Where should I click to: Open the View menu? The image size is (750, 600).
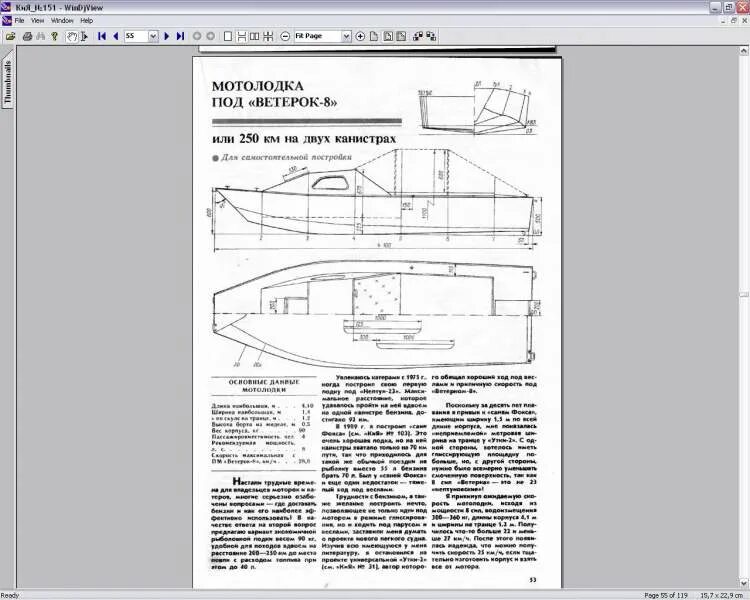click(x=37, y=21)
